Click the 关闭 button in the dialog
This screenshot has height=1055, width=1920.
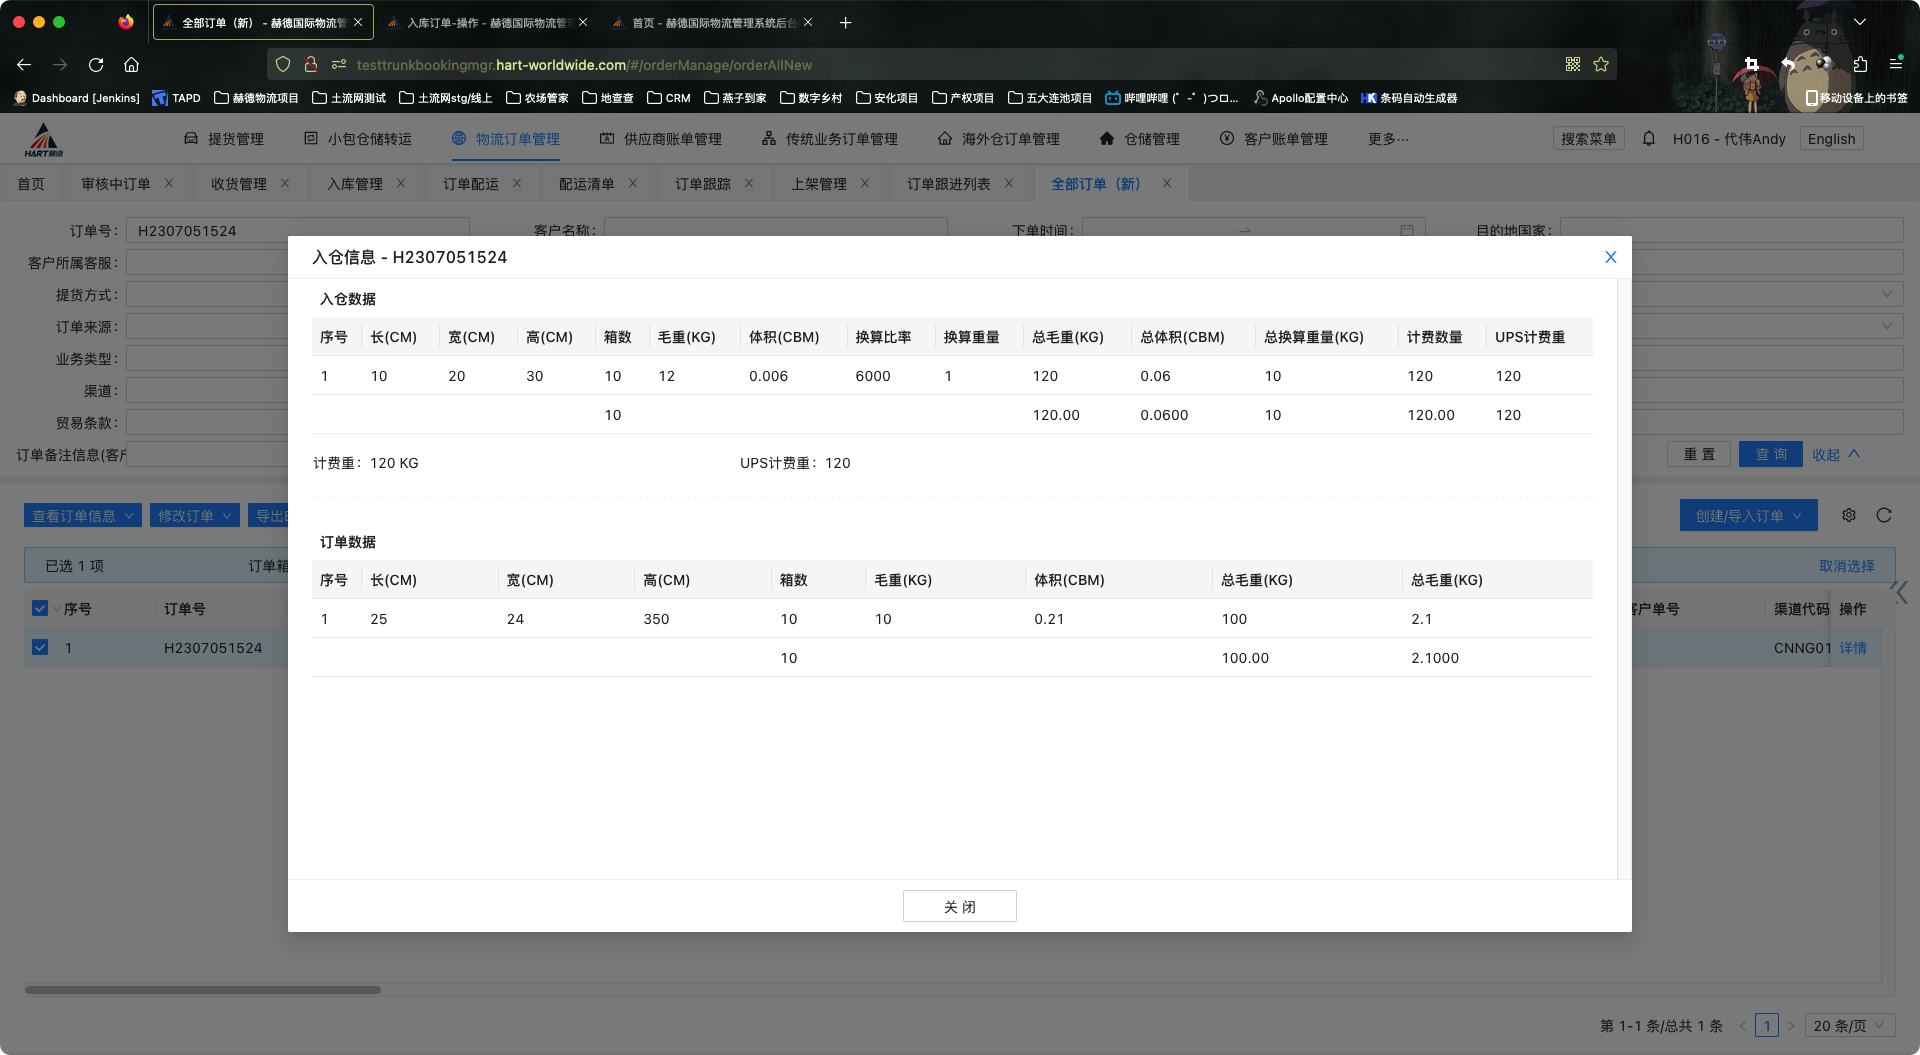[959, 906]
